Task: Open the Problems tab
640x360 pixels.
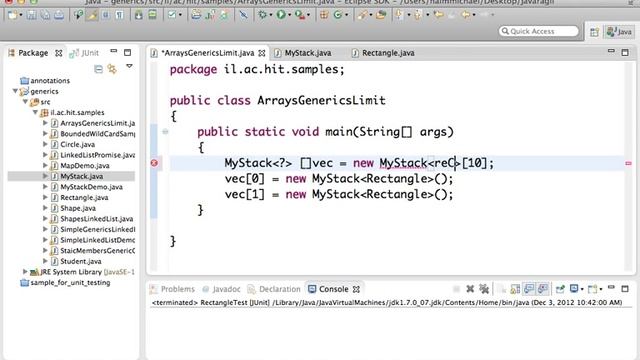Action: [x=172, y=289]
